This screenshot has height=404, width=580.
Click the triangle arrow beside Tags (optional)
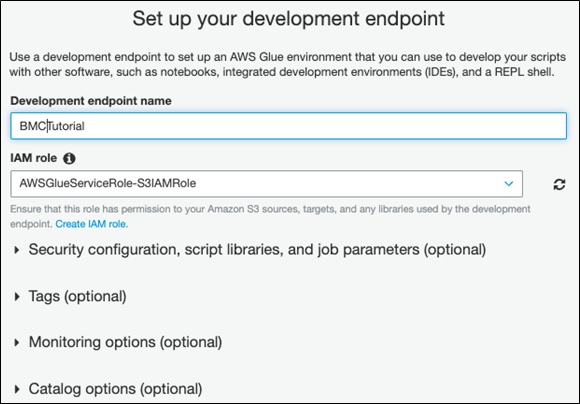point(17,296)
